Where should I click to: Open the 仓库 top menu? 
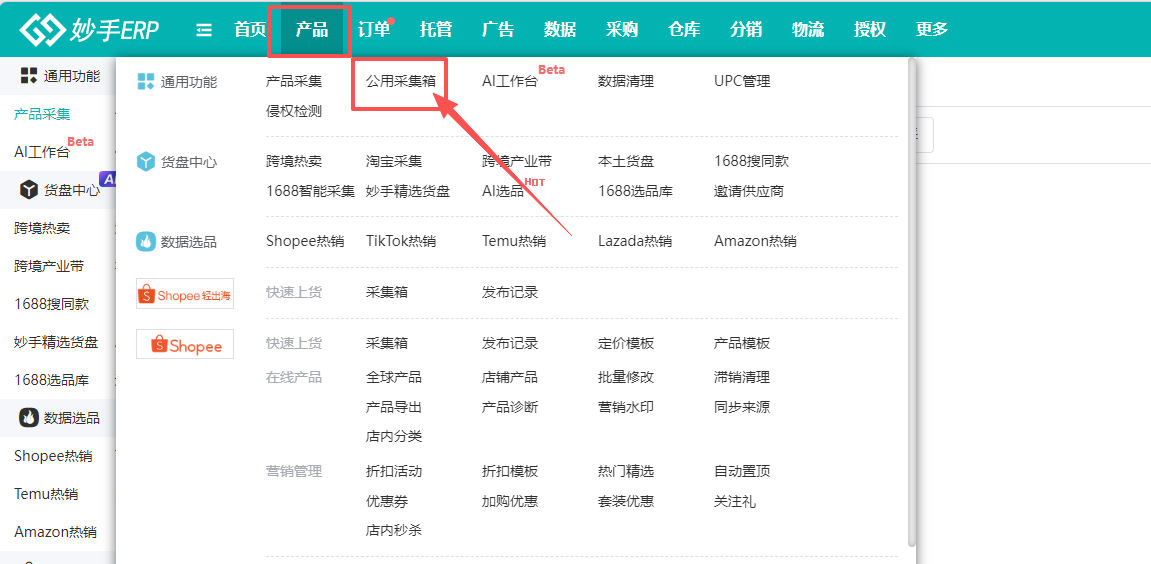tap(684, 29)
